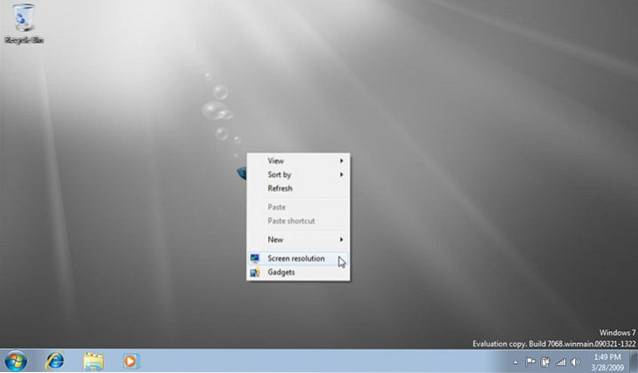Image resolution: width=638 pixels, height=373 pixels.
Task: Click the Show desktop button on the taskbar
Action: pyautogui.click(x=634, y=361)
